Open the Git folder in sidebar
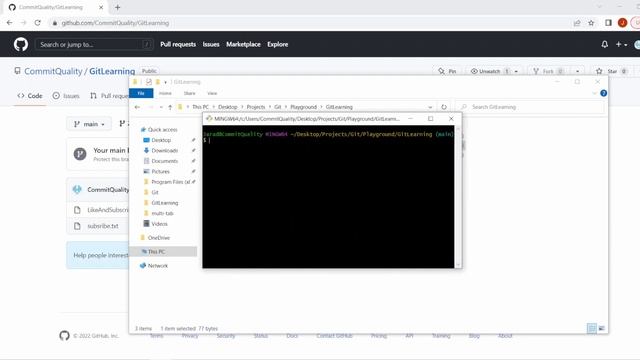Image resolution: width=640 pixels, height=360 pixels. pyautogui.click(x=155, y=192)
